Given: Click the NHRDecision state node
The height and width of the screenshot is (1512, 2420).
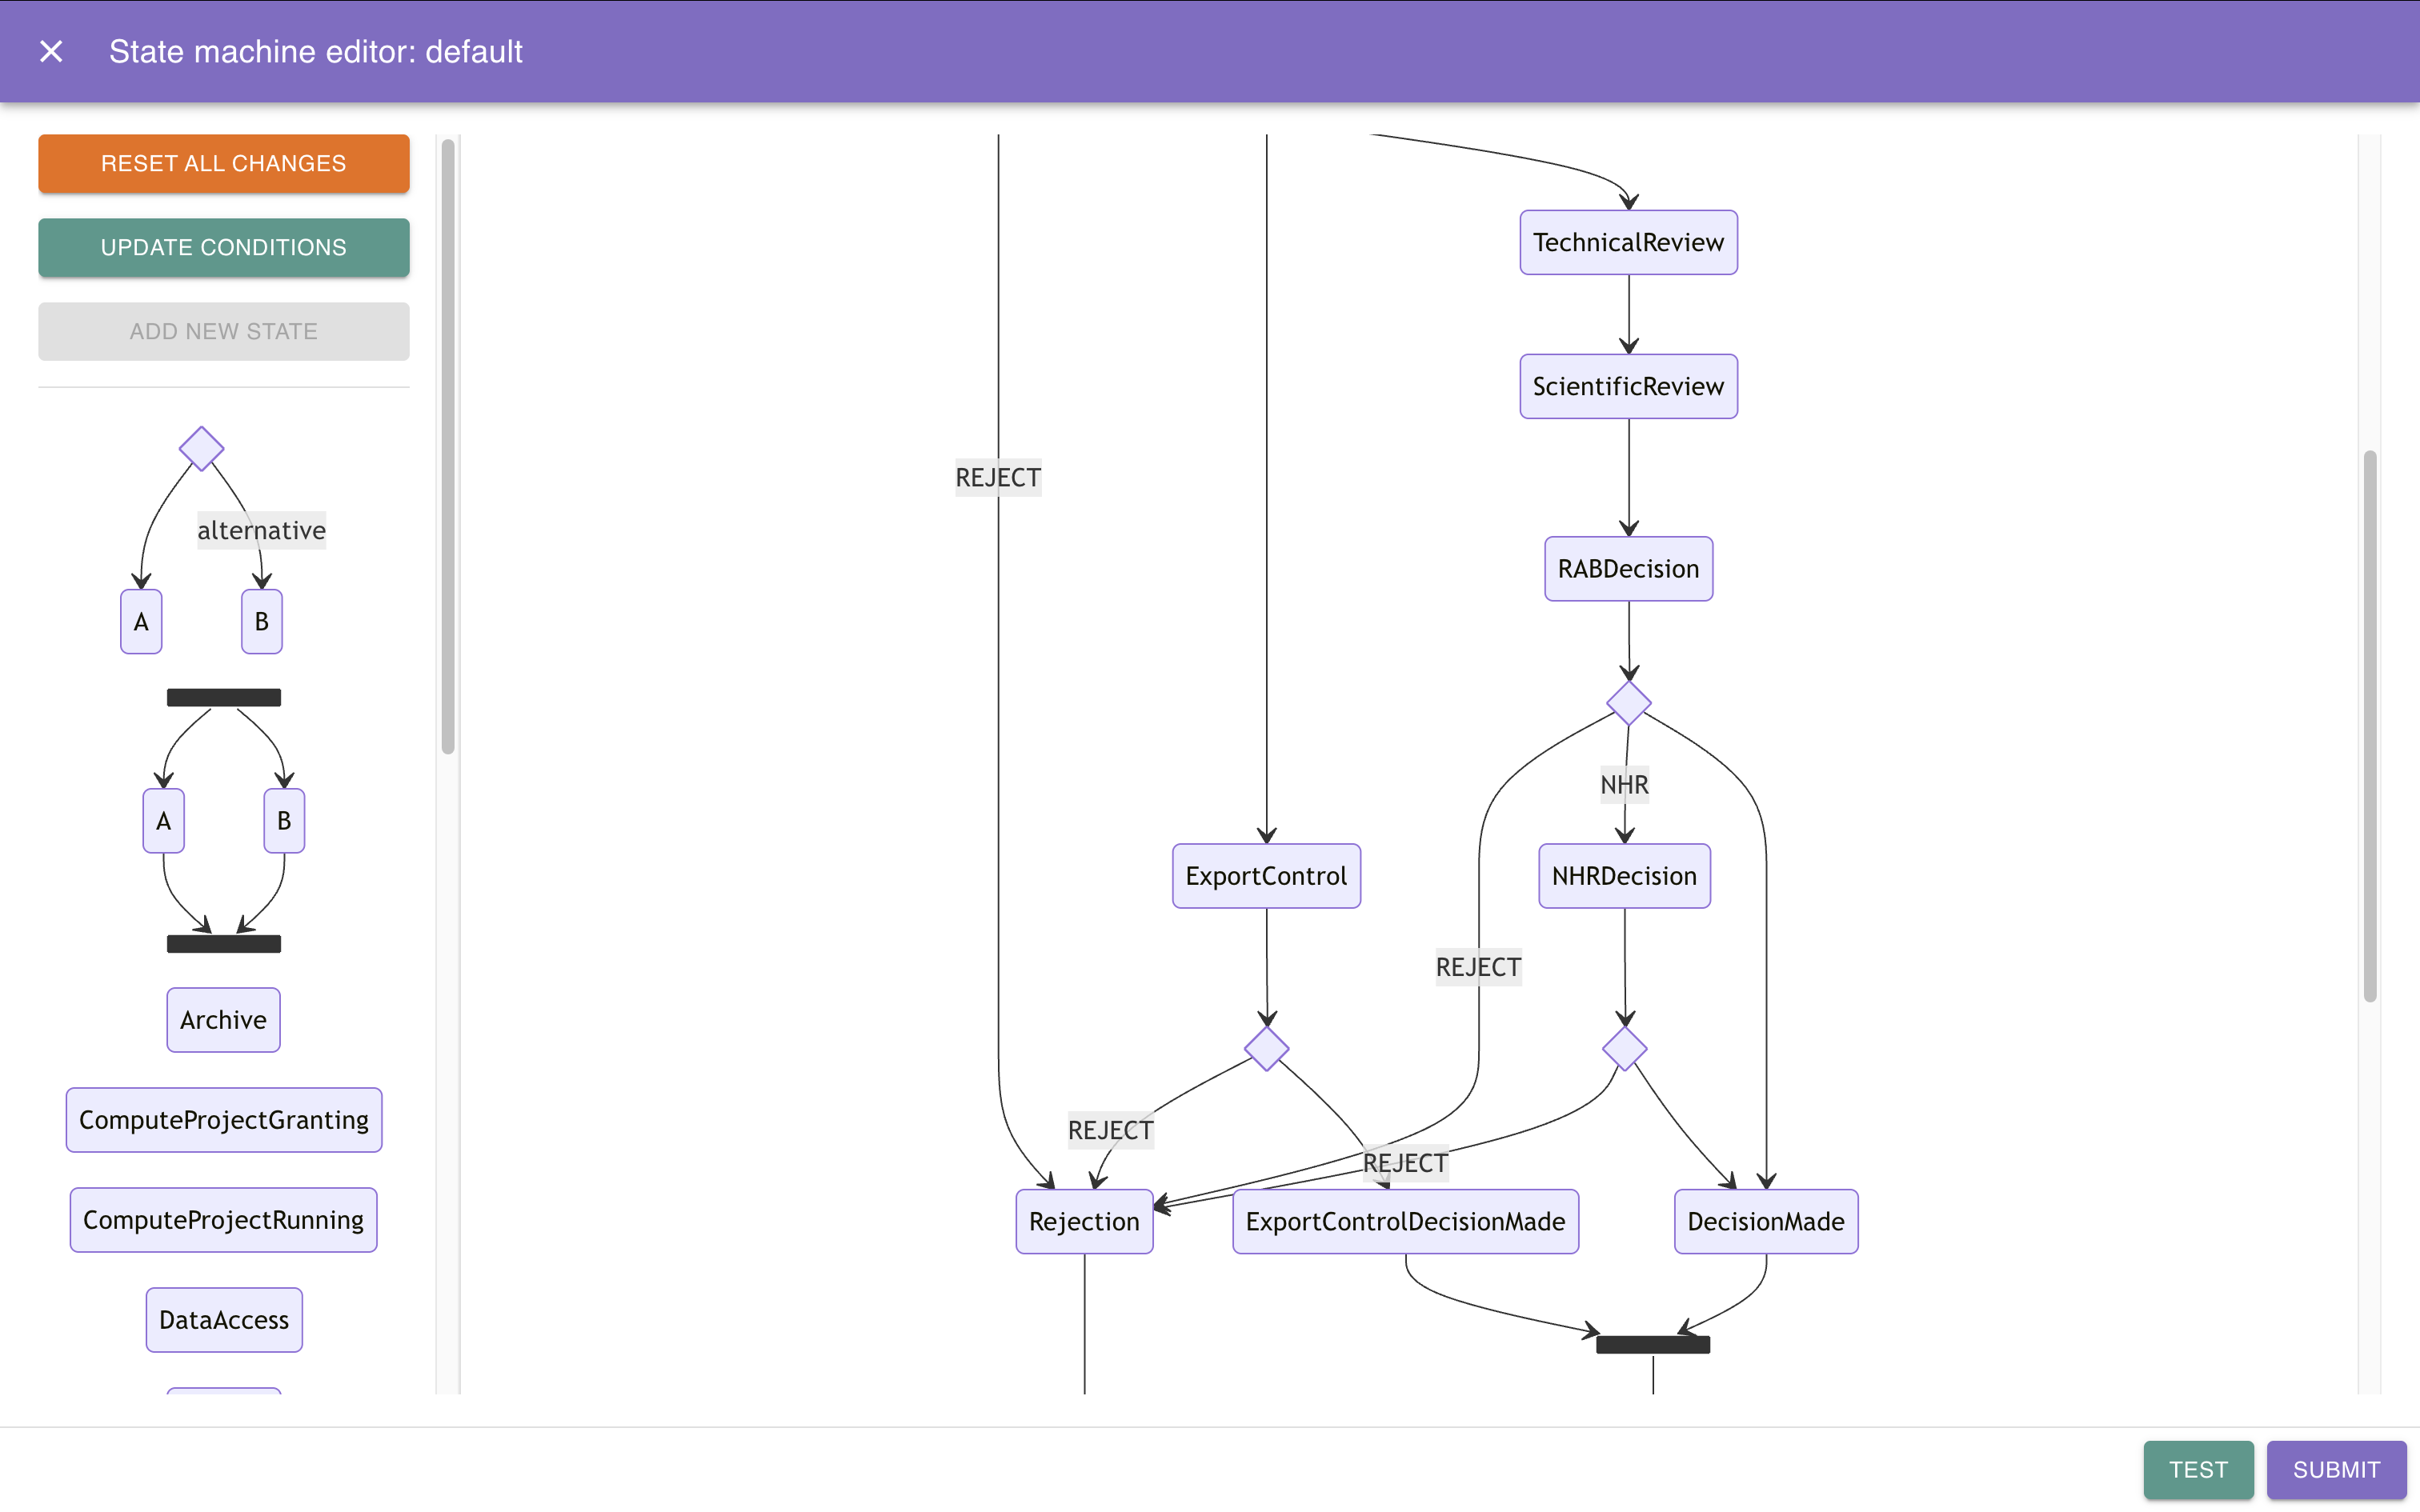Looking at the screenshot, I should pos(1624,875).
